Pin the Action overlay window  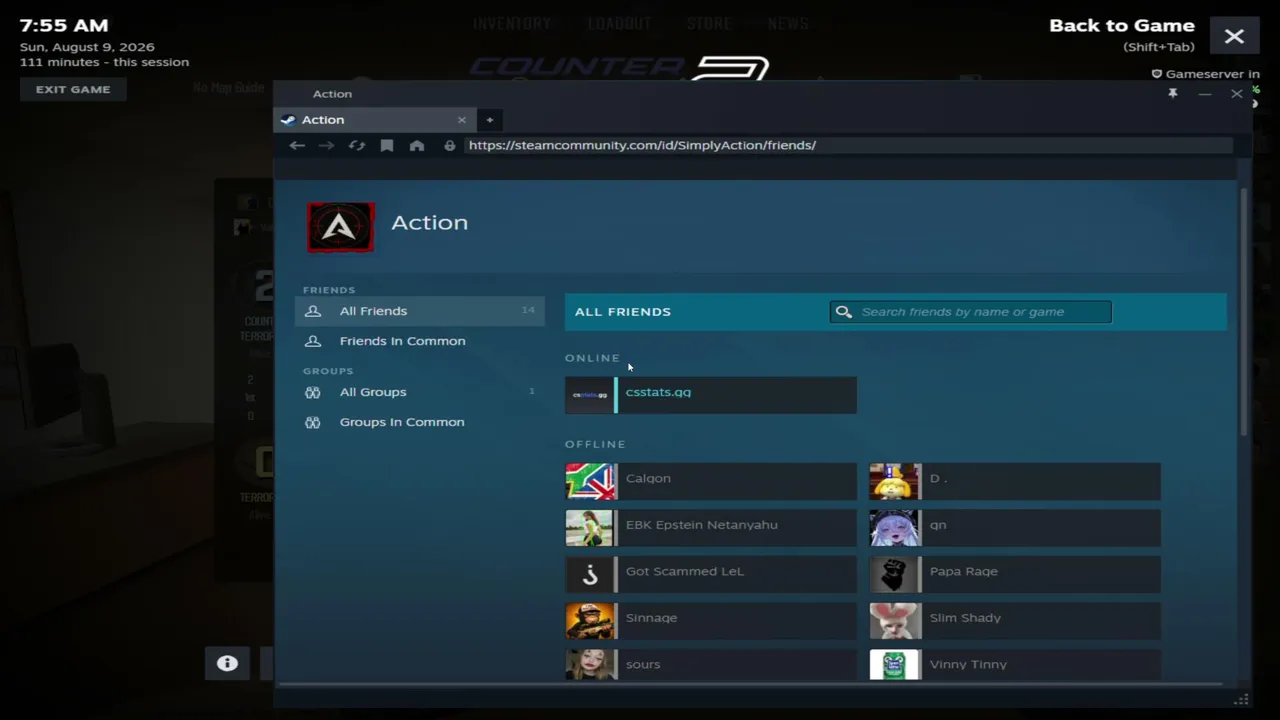[x=1173, y=94]
